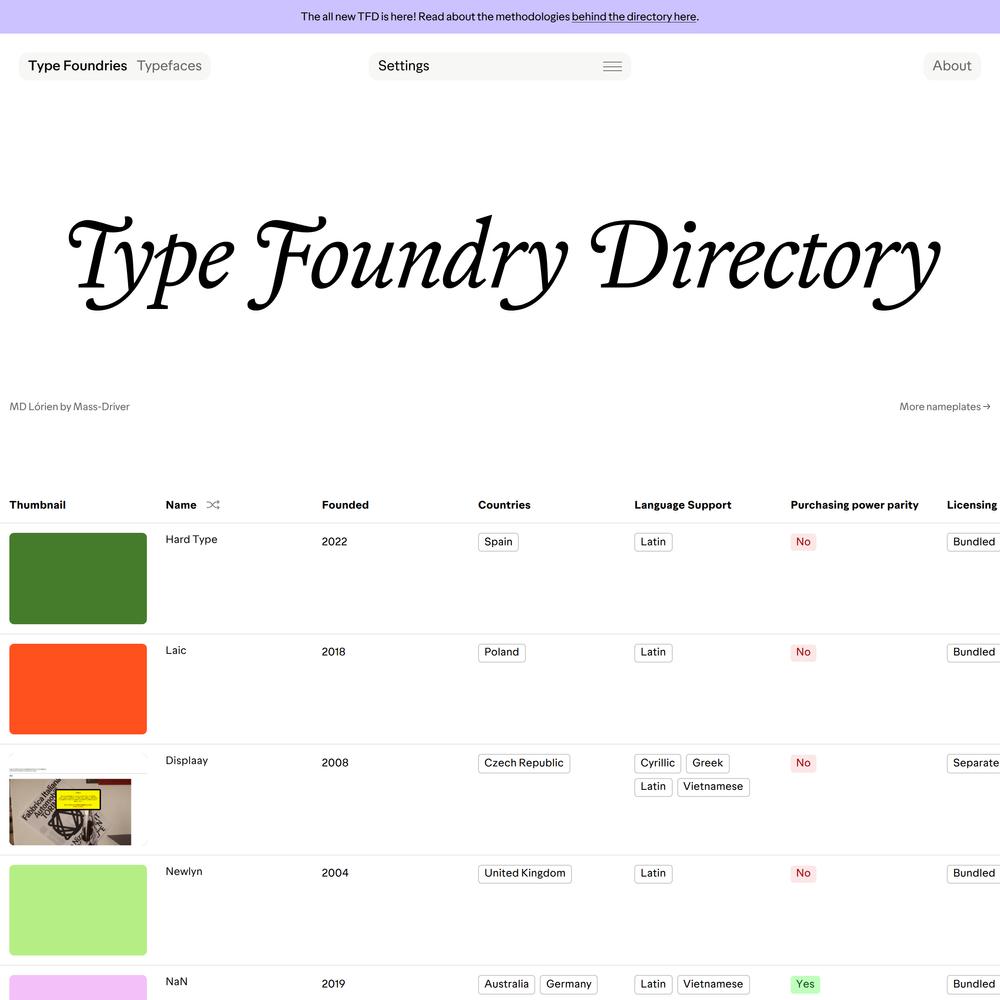This screenshot has width=1000, height=1000.
Task: Click the Licensing column header
Action: pyautogui.click(x=972, y=505)
